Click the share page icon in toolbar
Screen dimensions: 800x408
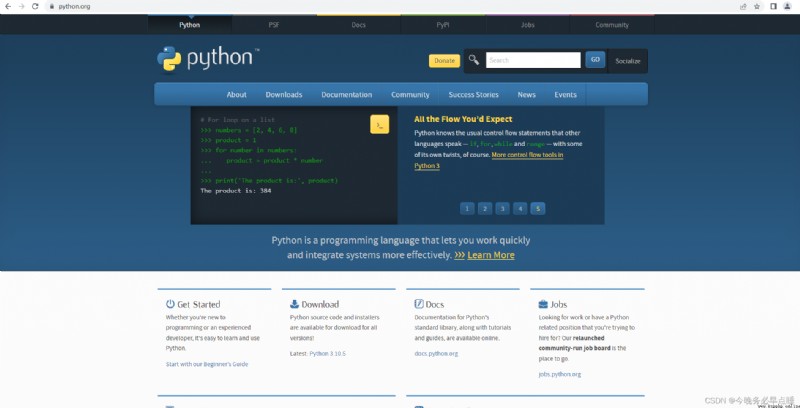743,7
